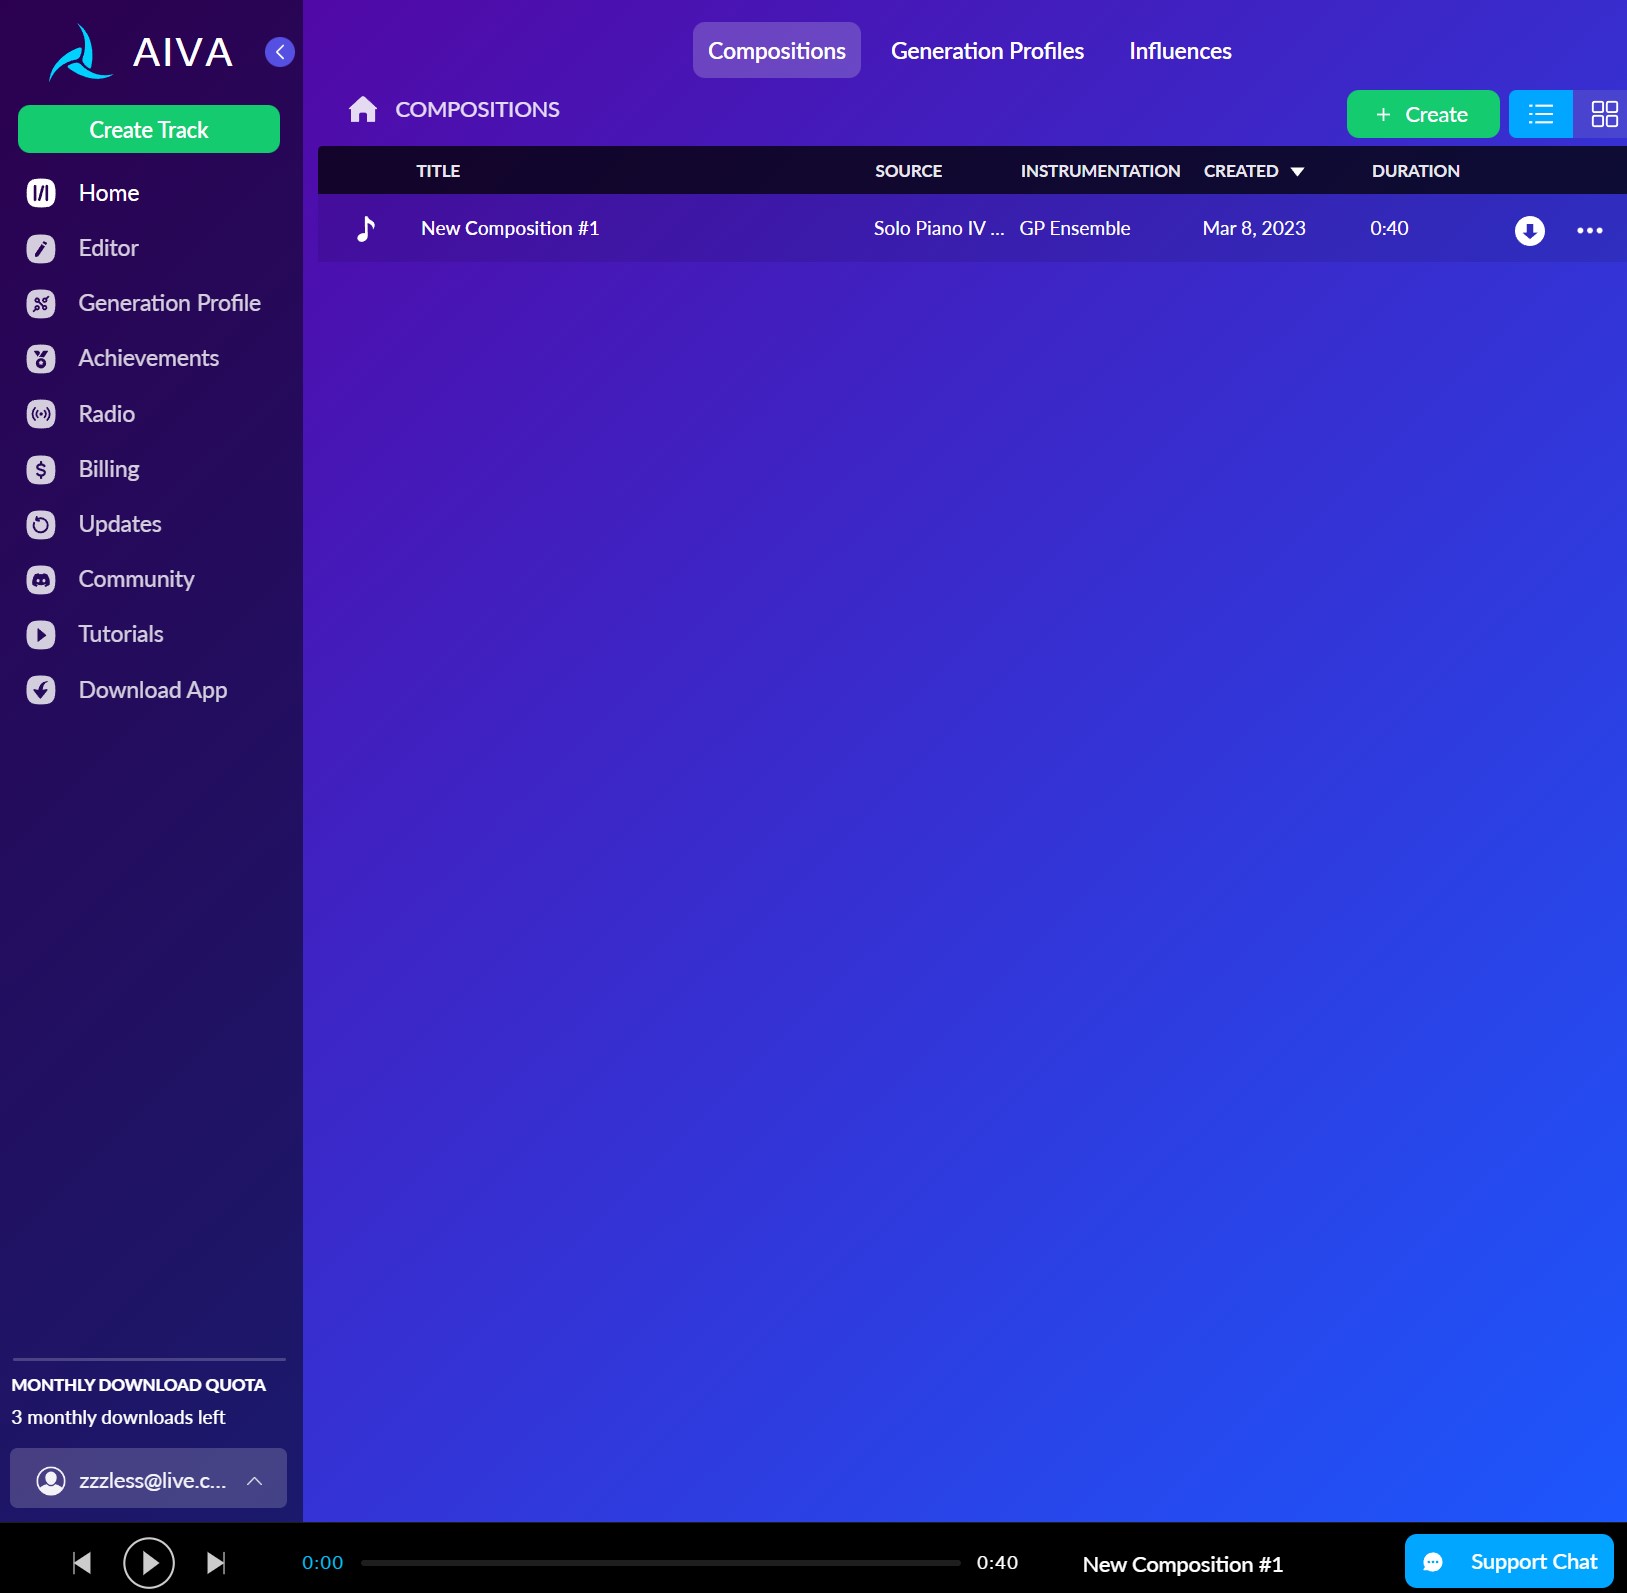Skip to the previous track

click(82, 1563)
